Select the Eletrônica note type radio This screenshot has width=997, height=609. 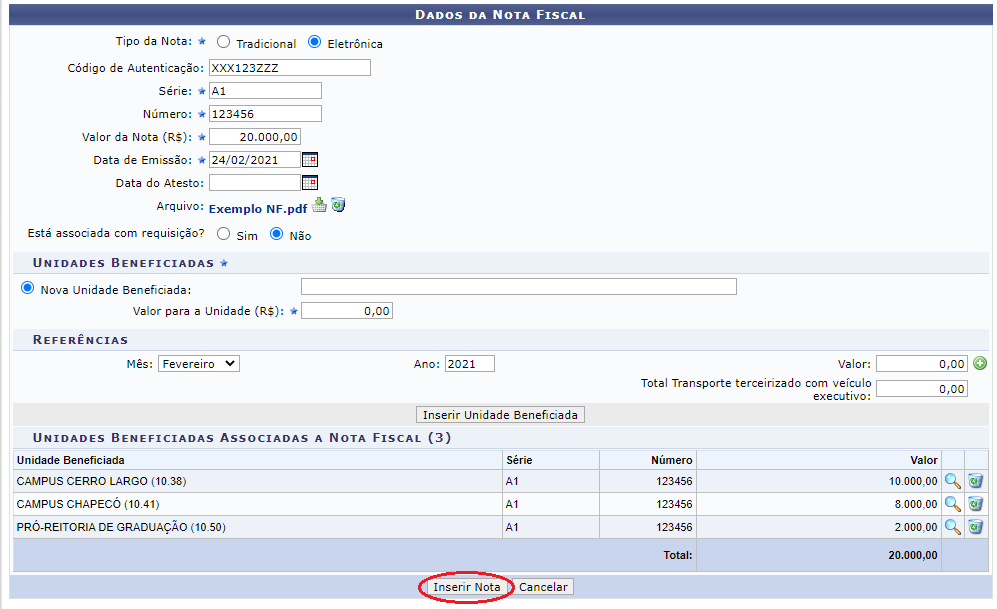pos(314,42)
